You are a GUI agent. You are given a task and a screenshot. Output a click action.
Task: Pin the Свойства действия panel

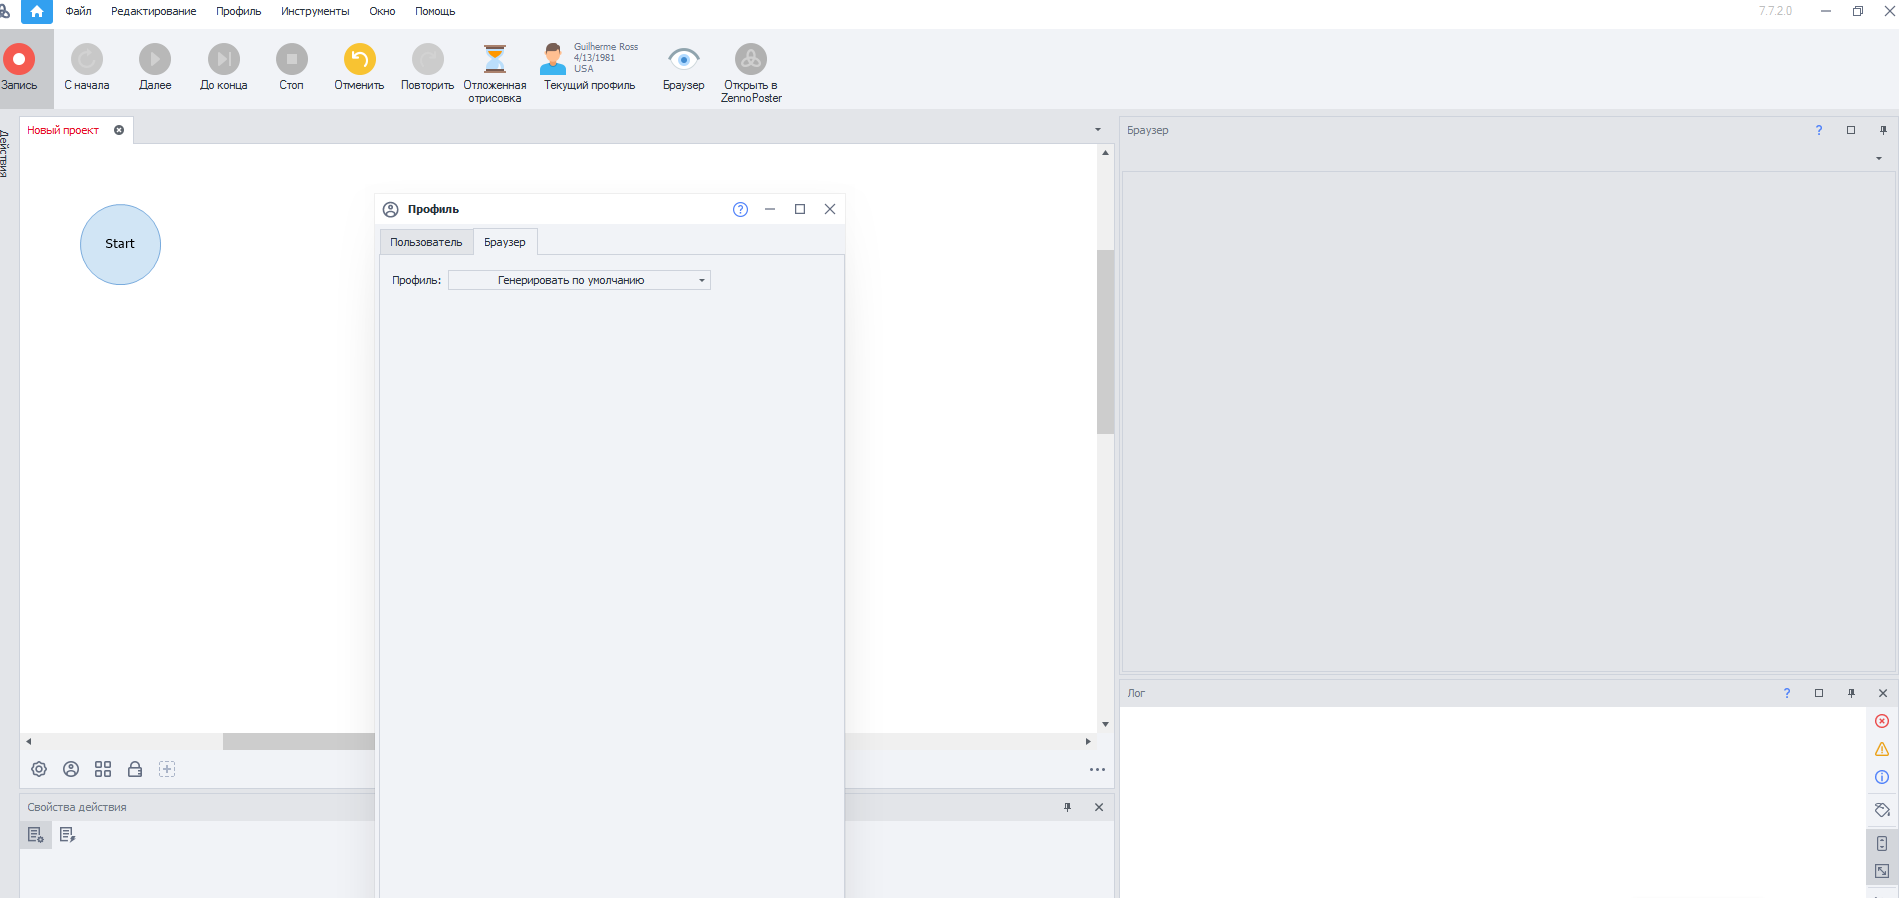1067,807
